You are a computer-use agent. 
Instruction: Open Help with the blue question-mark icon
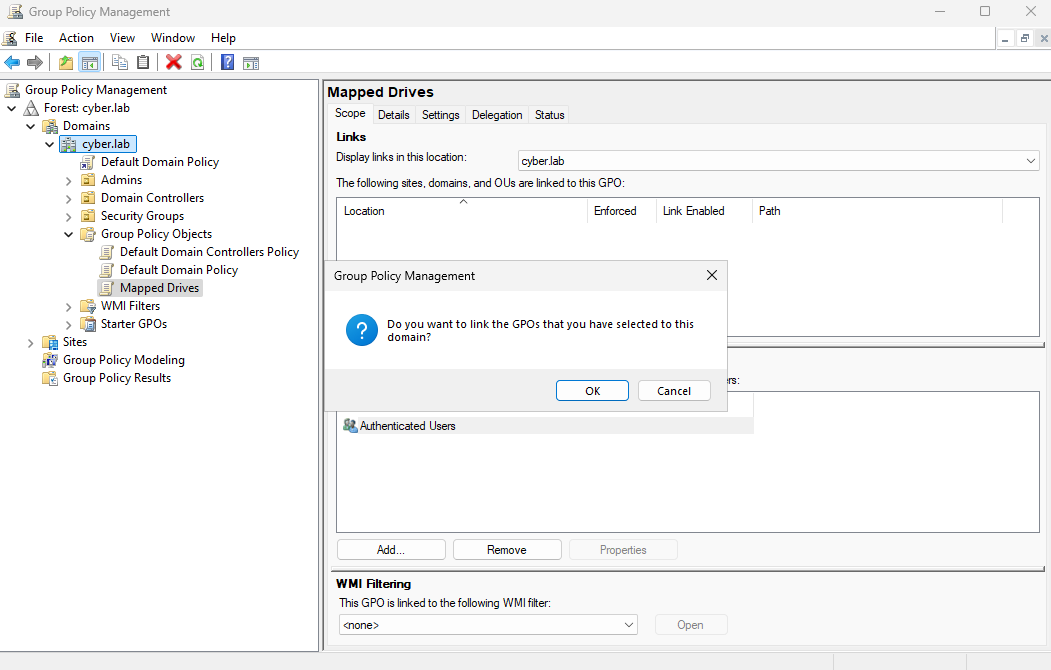point(227,63)
